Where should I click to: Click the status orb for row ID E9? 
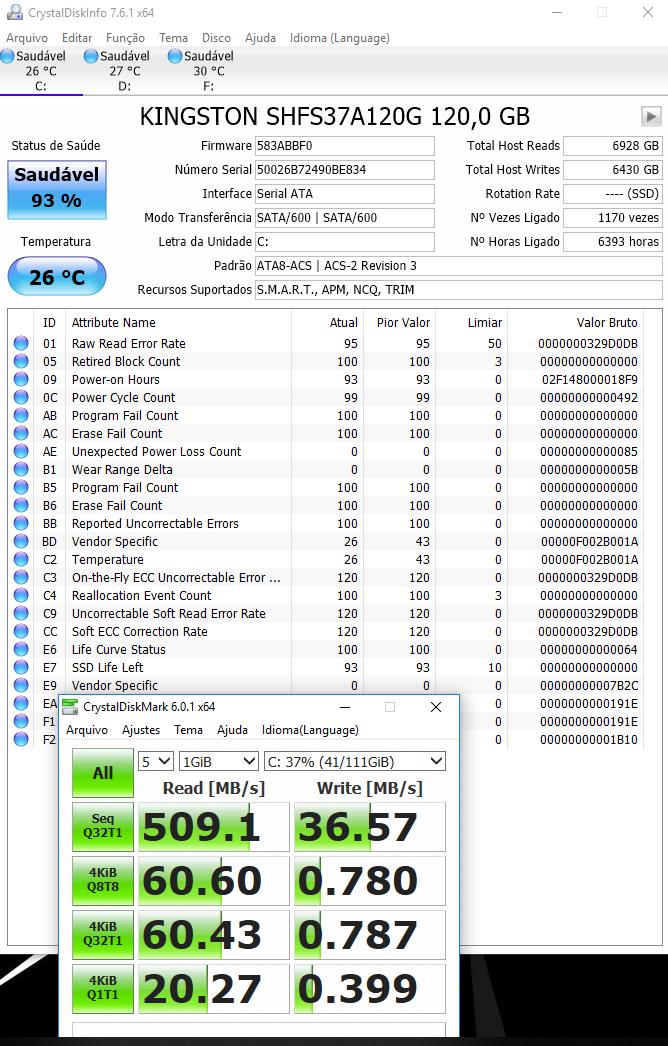tap(21, 686)
